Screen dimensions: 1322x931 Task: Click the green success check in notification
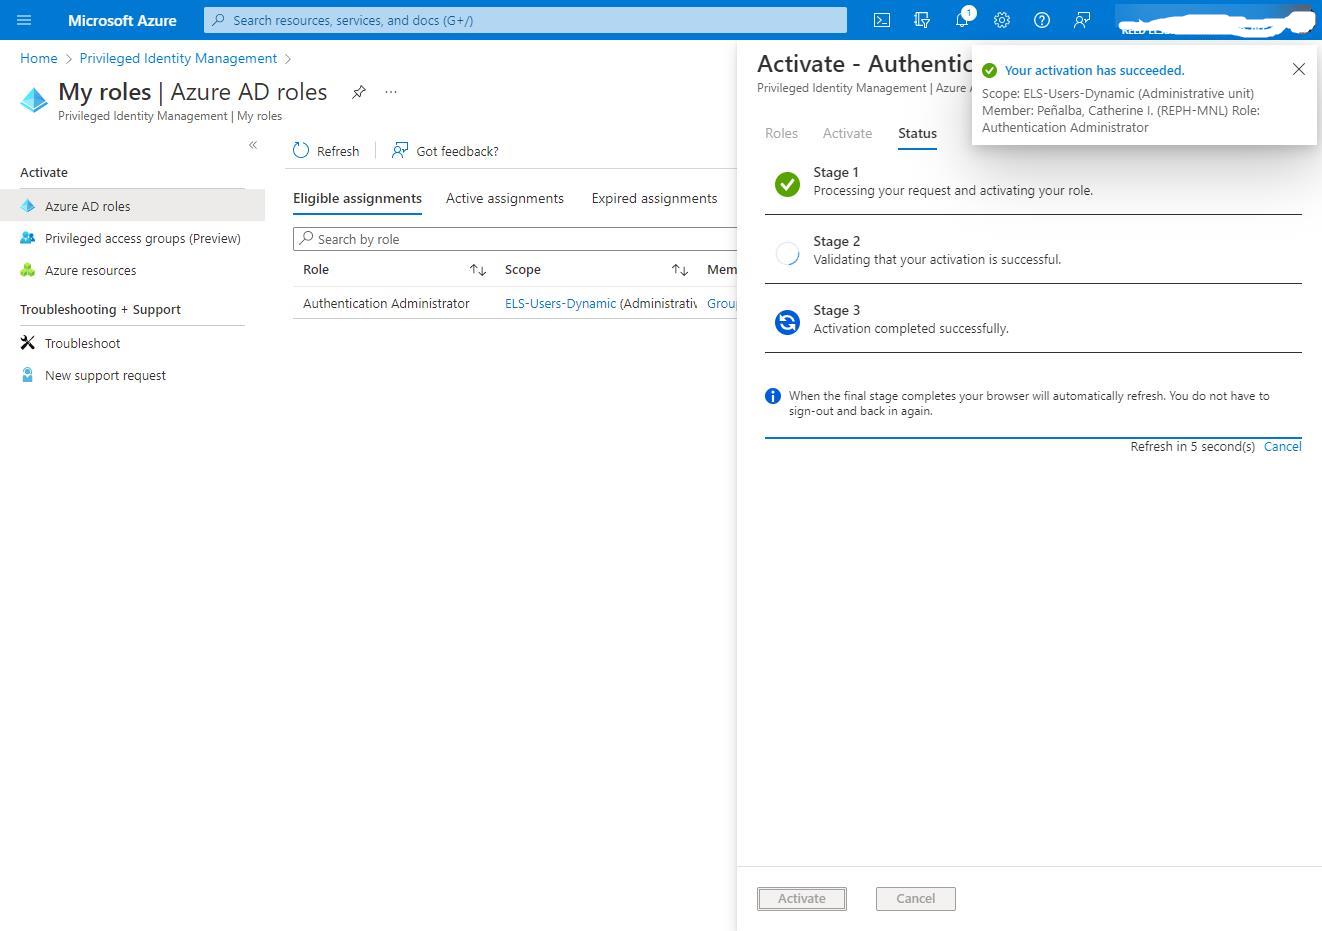point(989,70)
